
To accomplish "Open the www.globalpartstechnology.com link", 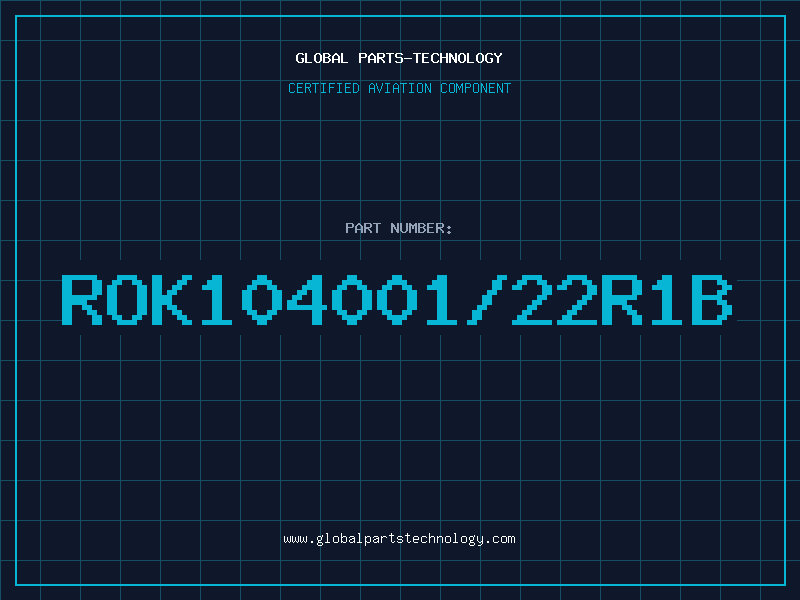I will pos(399,539).
